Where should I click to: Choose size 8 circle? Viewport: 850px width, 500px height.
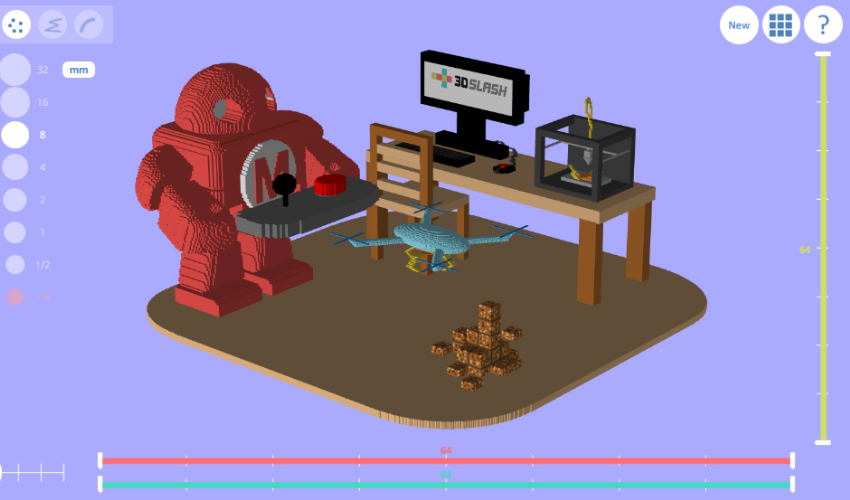click(15, 134)
